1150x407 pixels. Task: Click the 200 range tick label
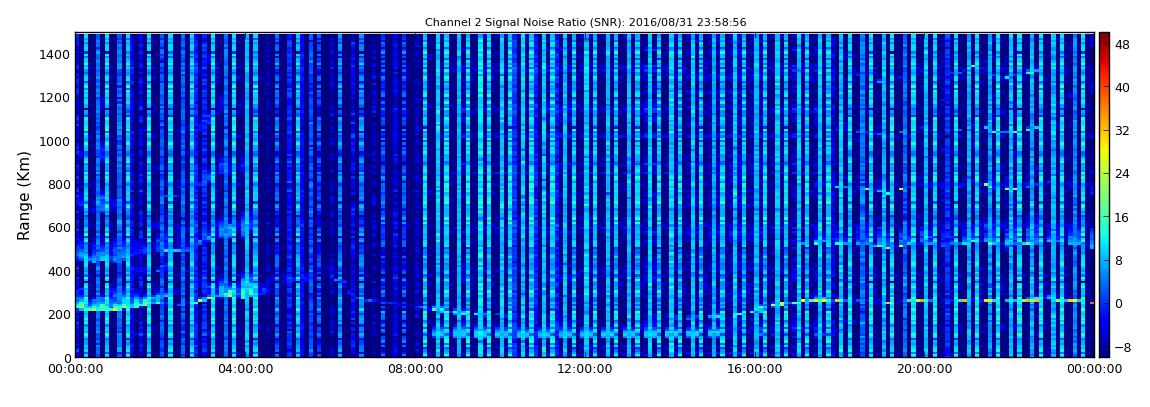point(56,314)
